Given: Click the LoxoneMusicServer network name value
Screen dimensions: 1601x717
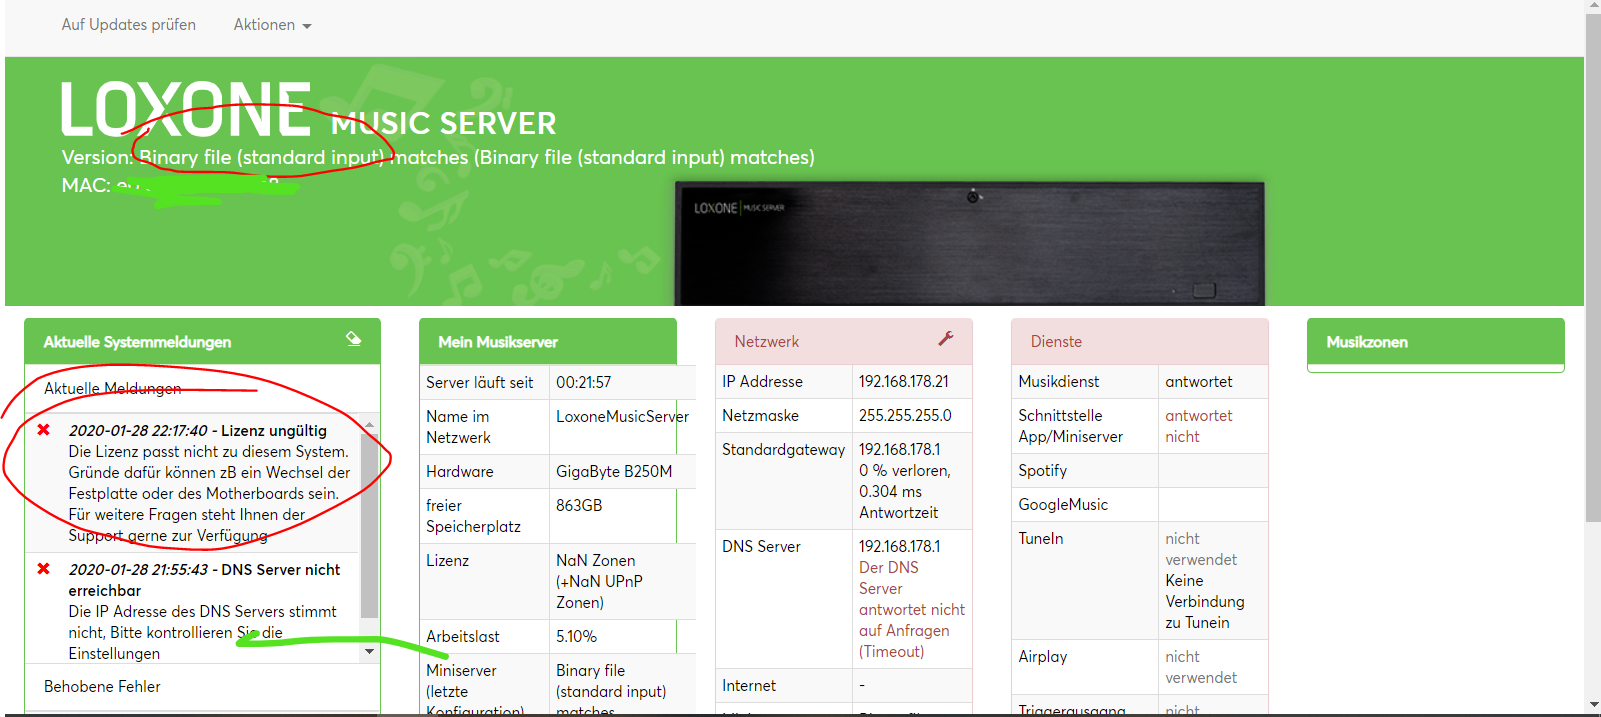Looking at the screenshot, I should pyautogui.click(x=622, y=417).
